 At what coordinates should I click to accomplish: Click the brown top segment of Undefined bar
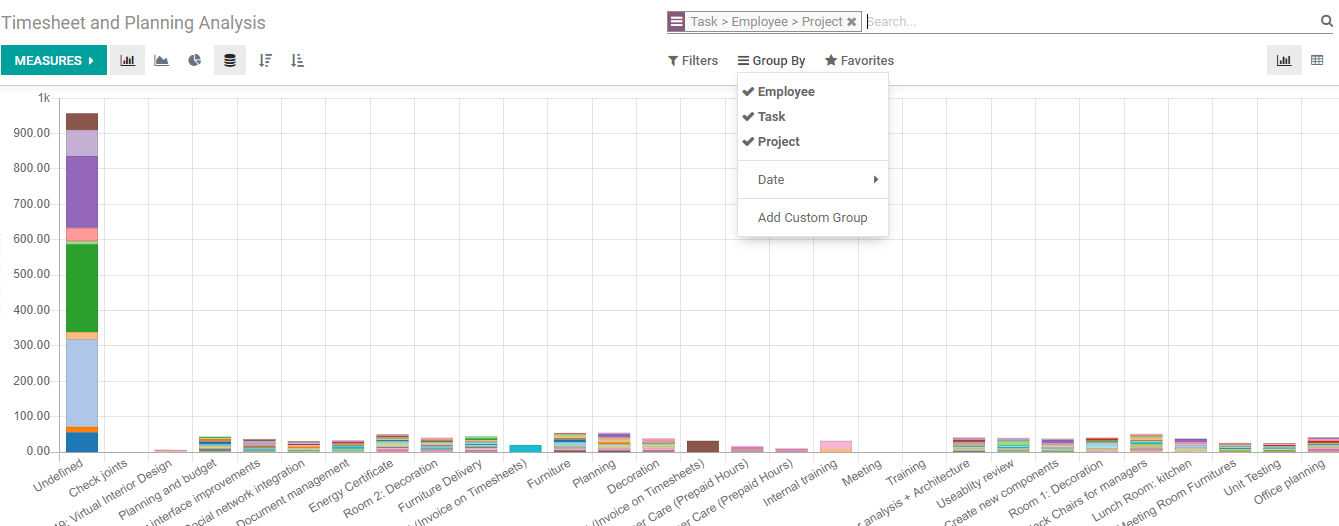[82, 121]
